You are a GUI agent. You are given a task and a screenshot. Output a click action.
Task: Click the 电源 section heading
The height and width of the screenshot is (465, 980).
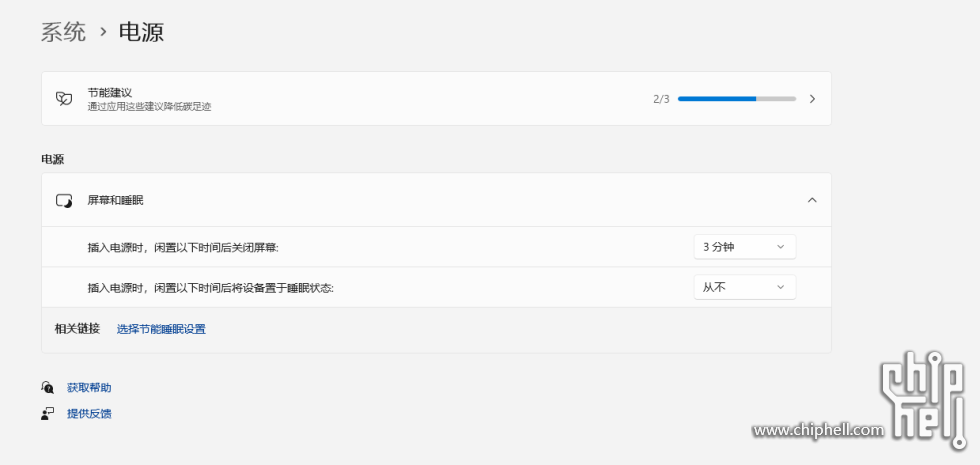click(52, 159)
